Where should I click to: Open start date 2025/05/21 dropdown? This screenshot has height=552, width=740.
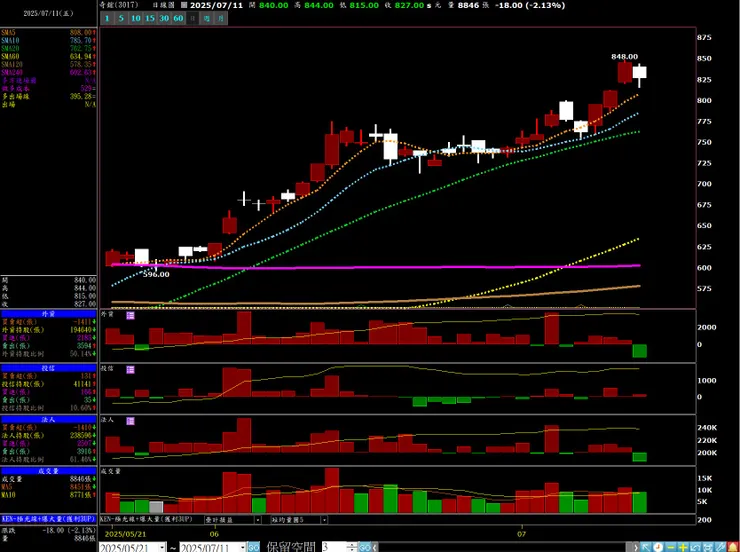(162, 547)
